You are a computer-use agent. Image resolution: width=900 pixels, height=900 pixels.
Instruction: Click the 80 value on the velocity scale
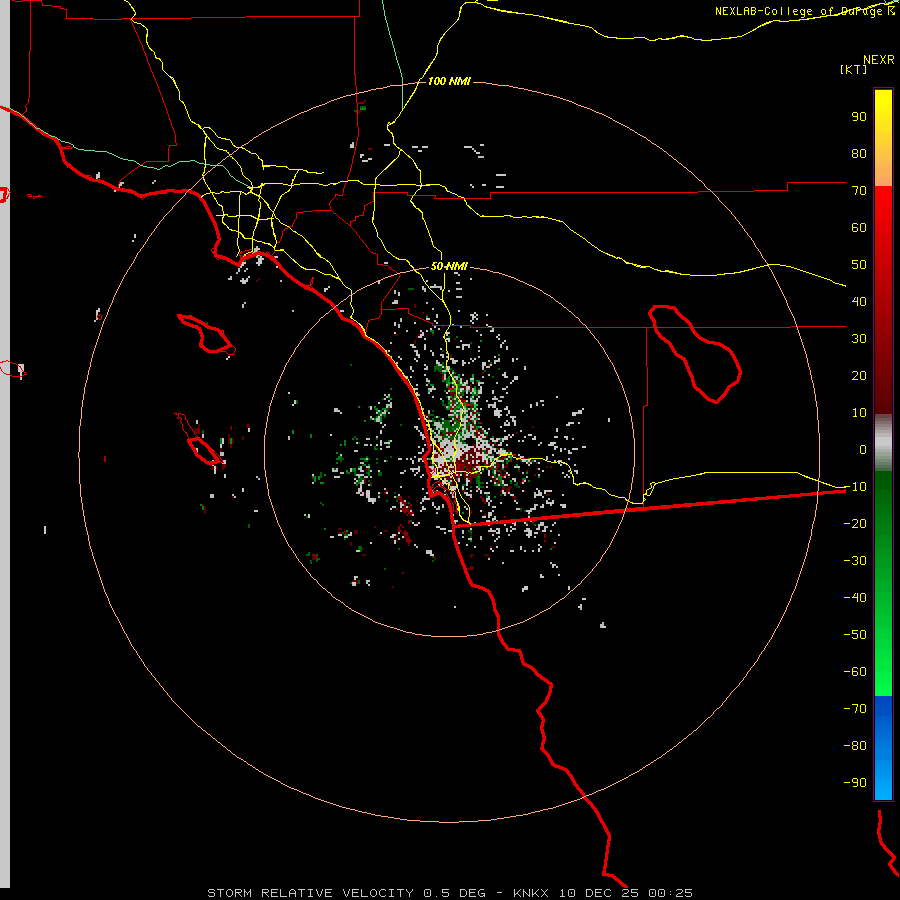tap(859, 153)
